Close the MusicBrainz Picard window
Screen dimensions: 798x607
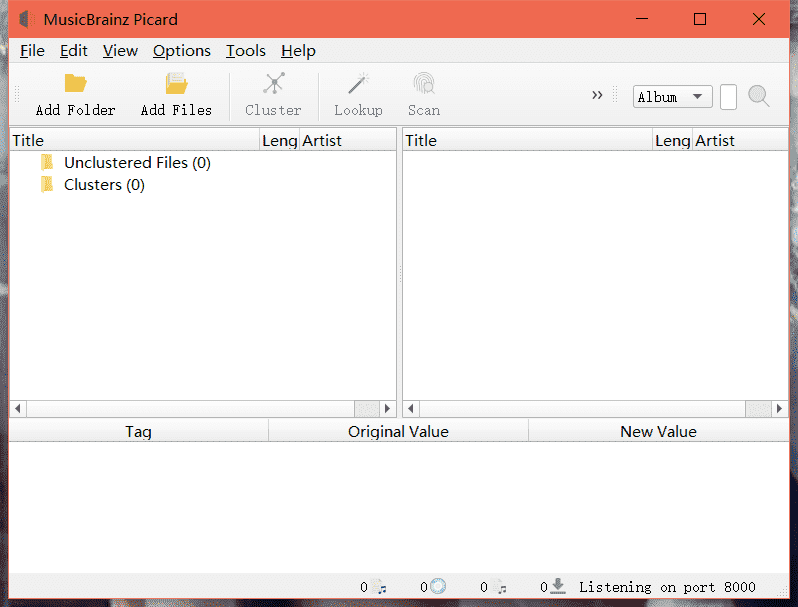759,19
